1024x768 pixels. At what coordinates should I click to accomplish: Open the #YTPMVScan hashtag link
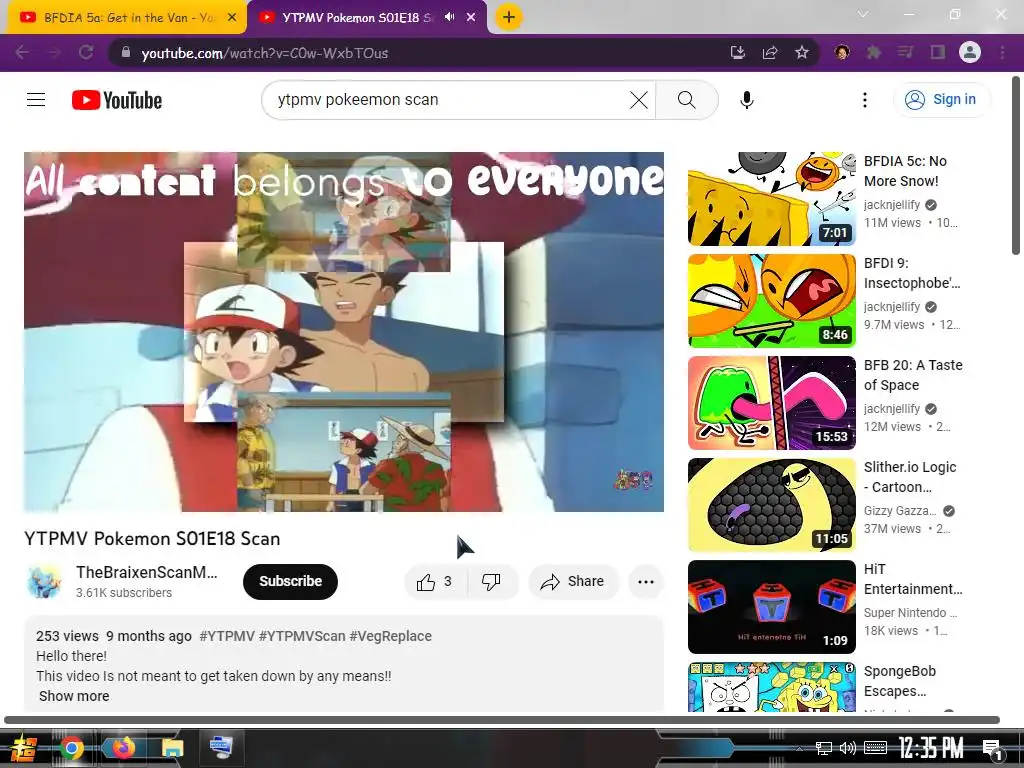pos(302,636)
